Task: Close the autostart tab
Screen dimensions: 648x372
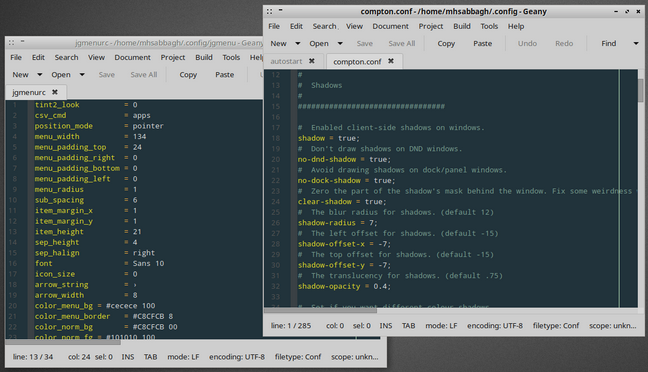Action: [312, 61]
